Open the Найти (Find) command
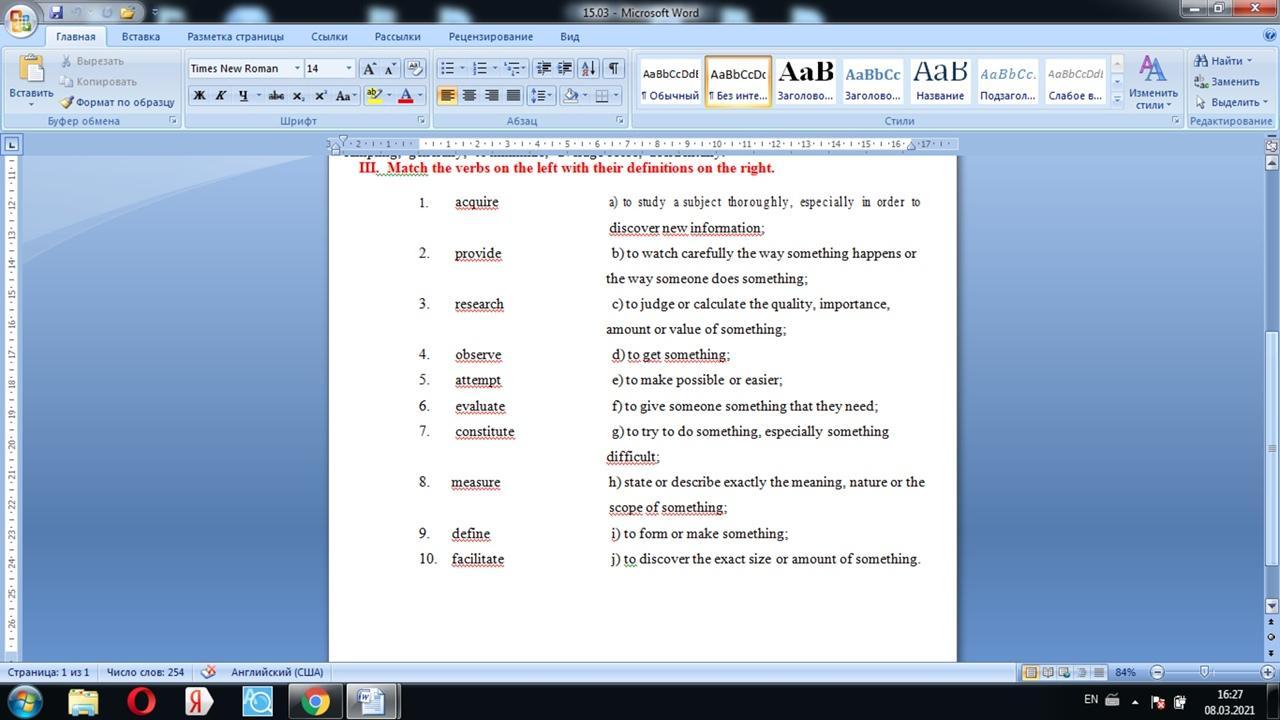Image resolution: width=1280 pixels, height=720 pixels. [1223, 61]
